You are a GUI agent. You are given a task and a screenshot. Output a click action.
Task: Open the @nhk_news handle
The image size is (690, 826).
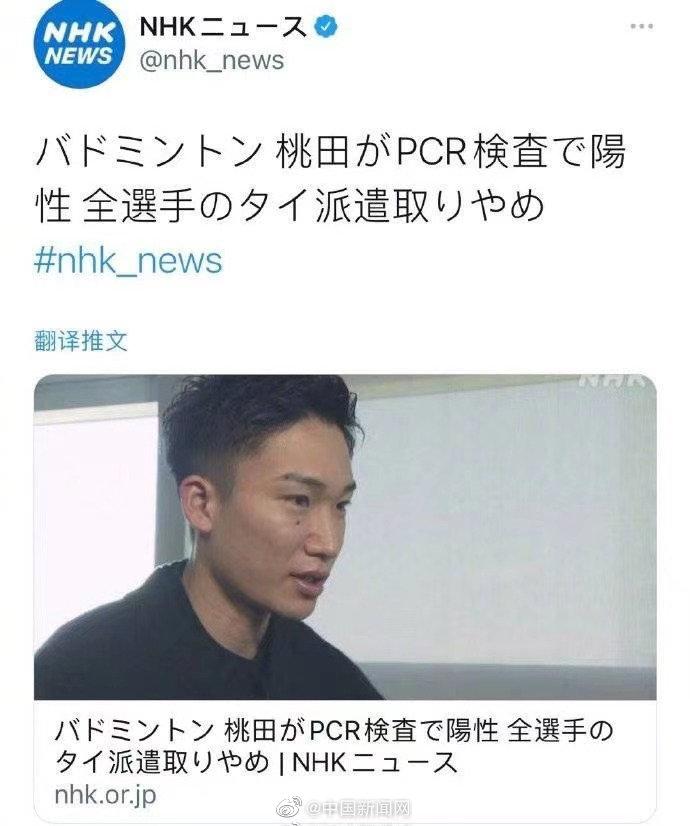[x=212, y=61]
